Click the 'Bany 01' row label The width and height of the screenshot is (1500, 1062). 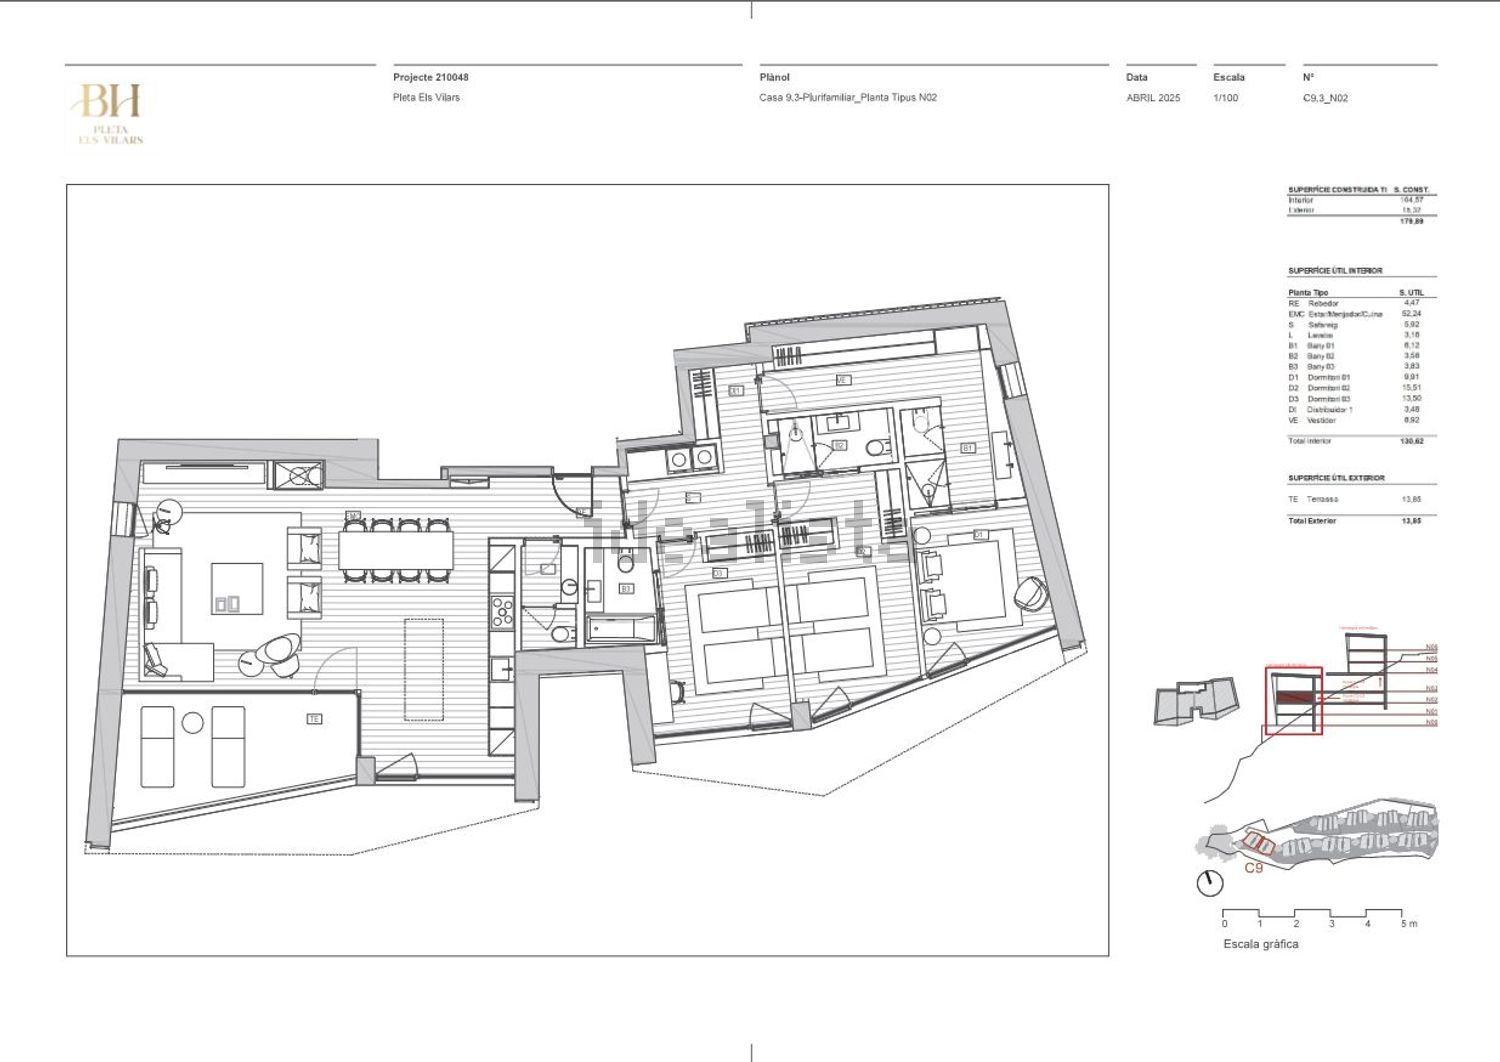1321,346
